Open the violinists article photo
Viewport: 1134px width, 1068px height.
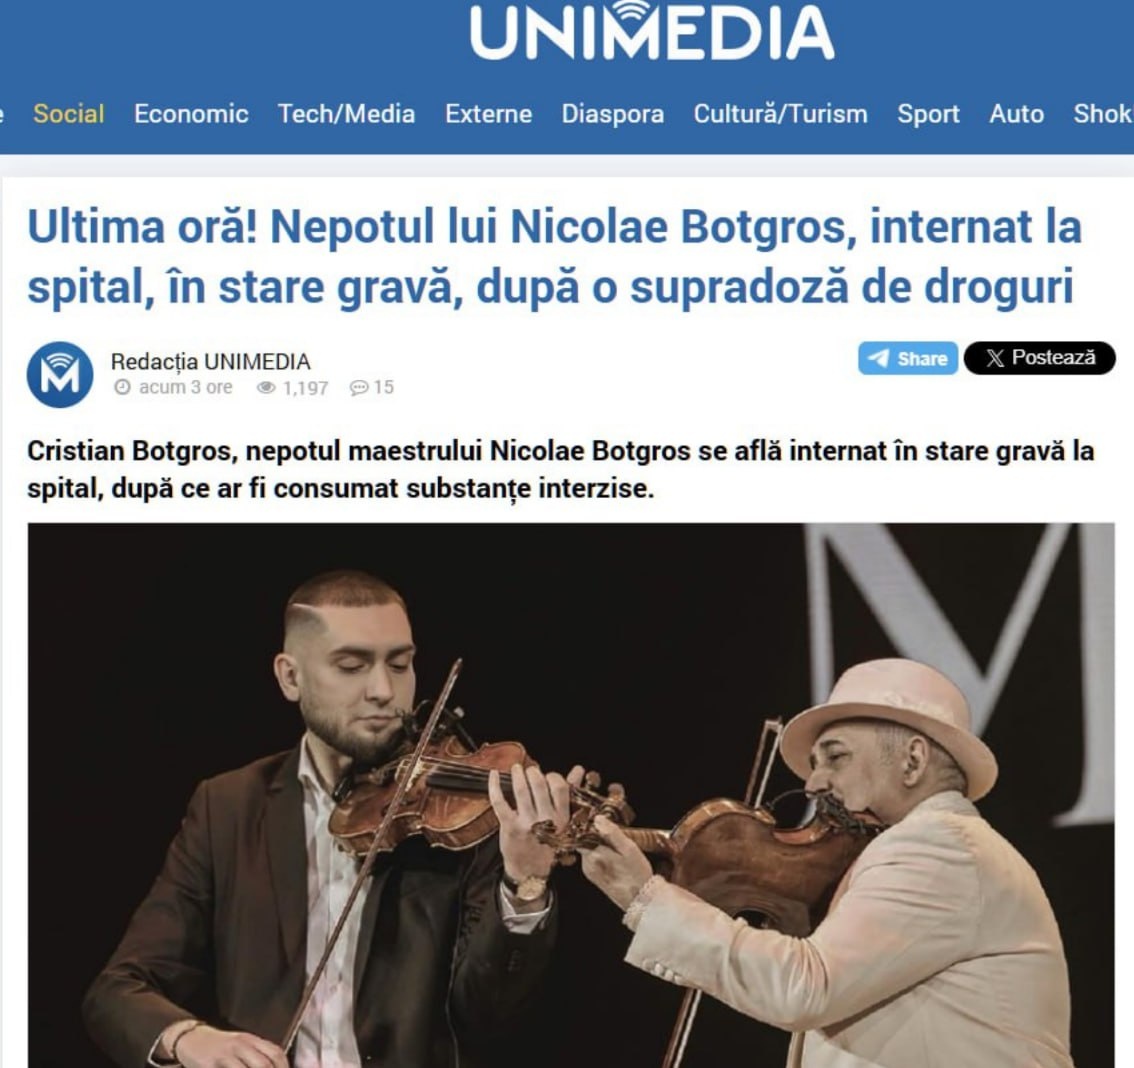[571, 795]
